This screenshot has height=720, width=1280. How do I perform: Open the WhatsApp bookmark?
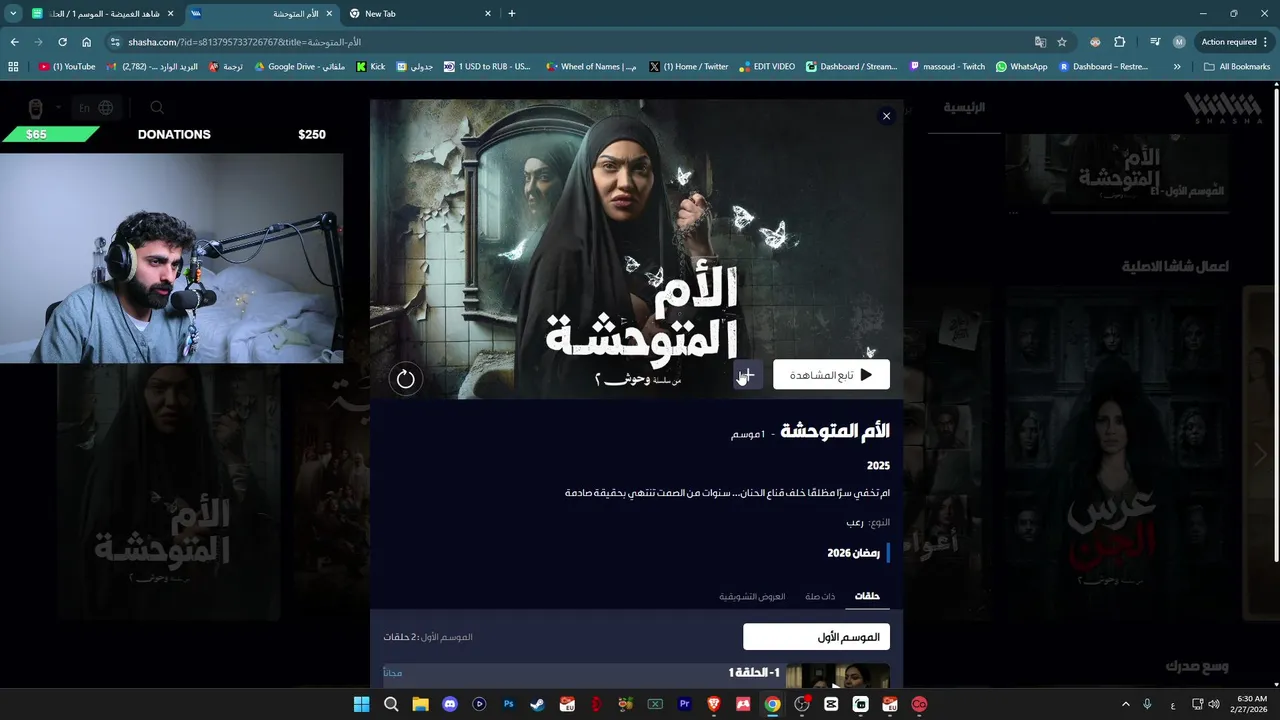tap(1021, 67)
